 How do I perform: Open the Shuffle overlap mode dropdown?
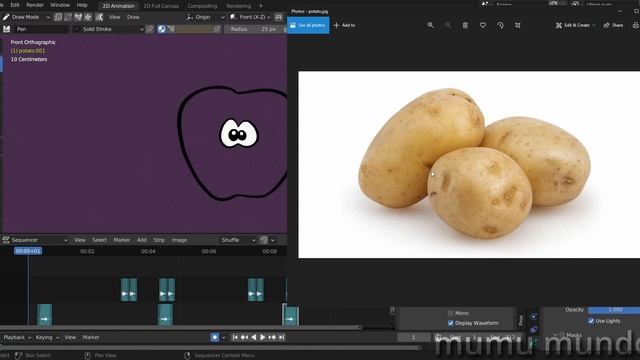coord(237,240)
